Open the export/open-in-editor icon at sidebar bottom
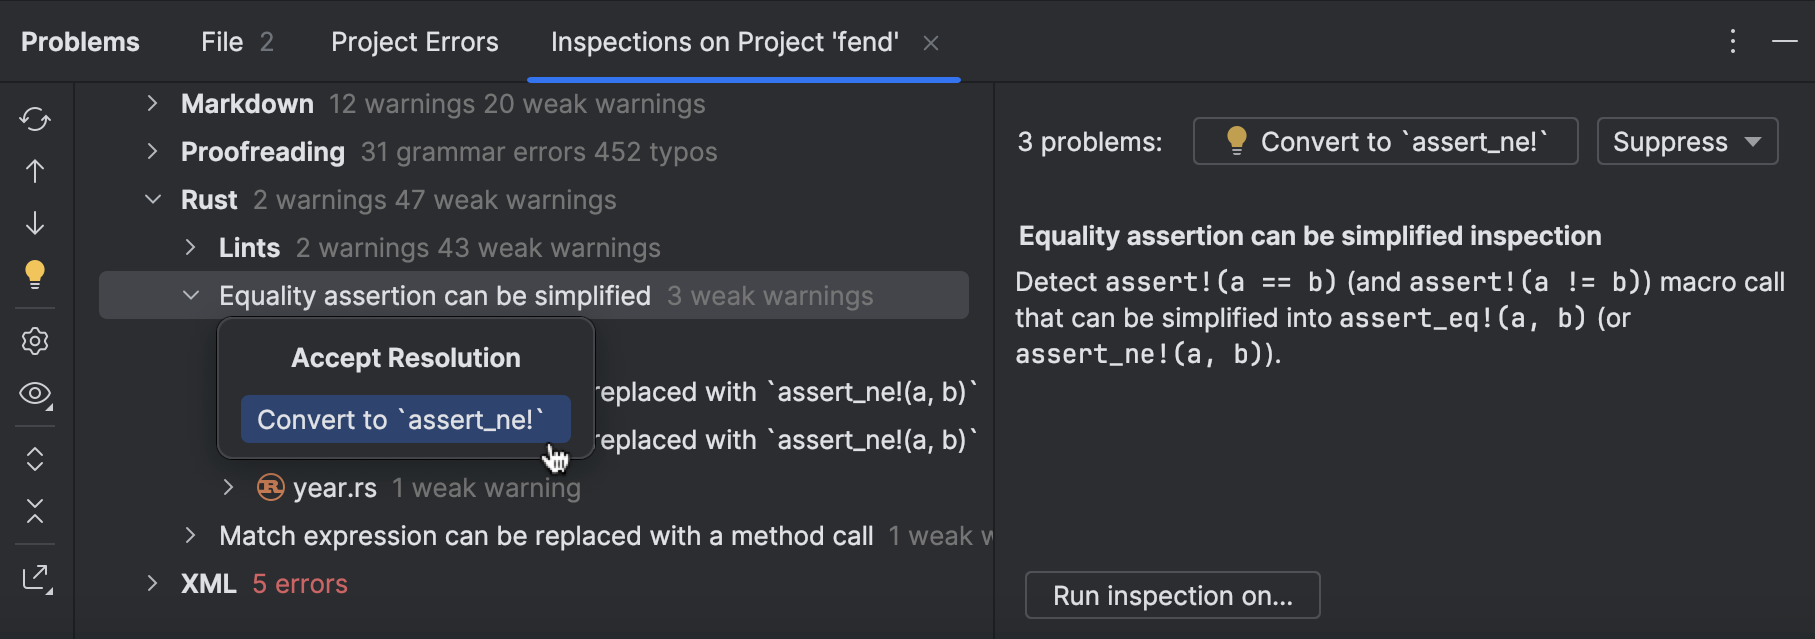The image size is (1815, 639). [35, 577]
